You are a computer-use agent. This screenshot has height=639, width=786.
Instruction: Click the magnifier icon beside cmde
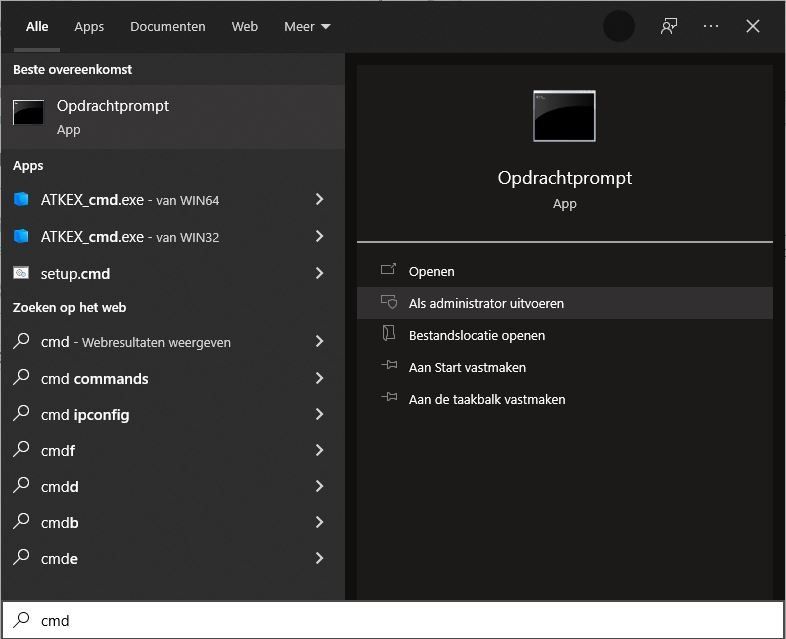click(x=21, y=557)
